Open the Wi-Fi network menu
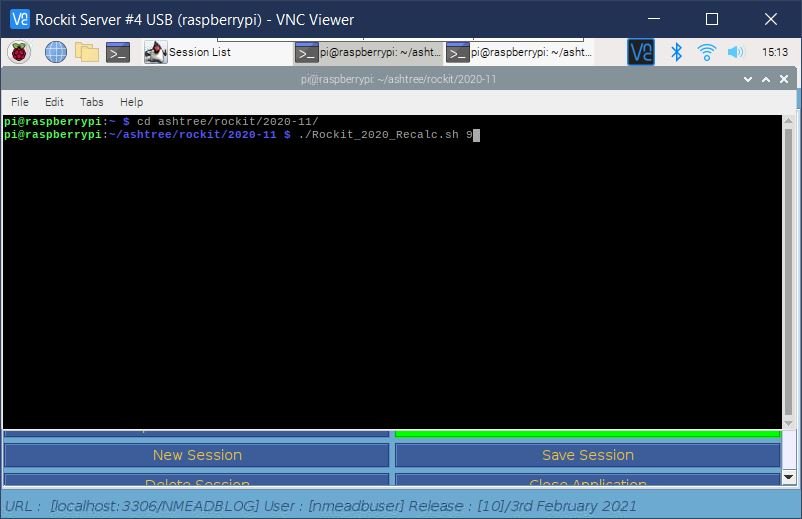 point(707,52)
